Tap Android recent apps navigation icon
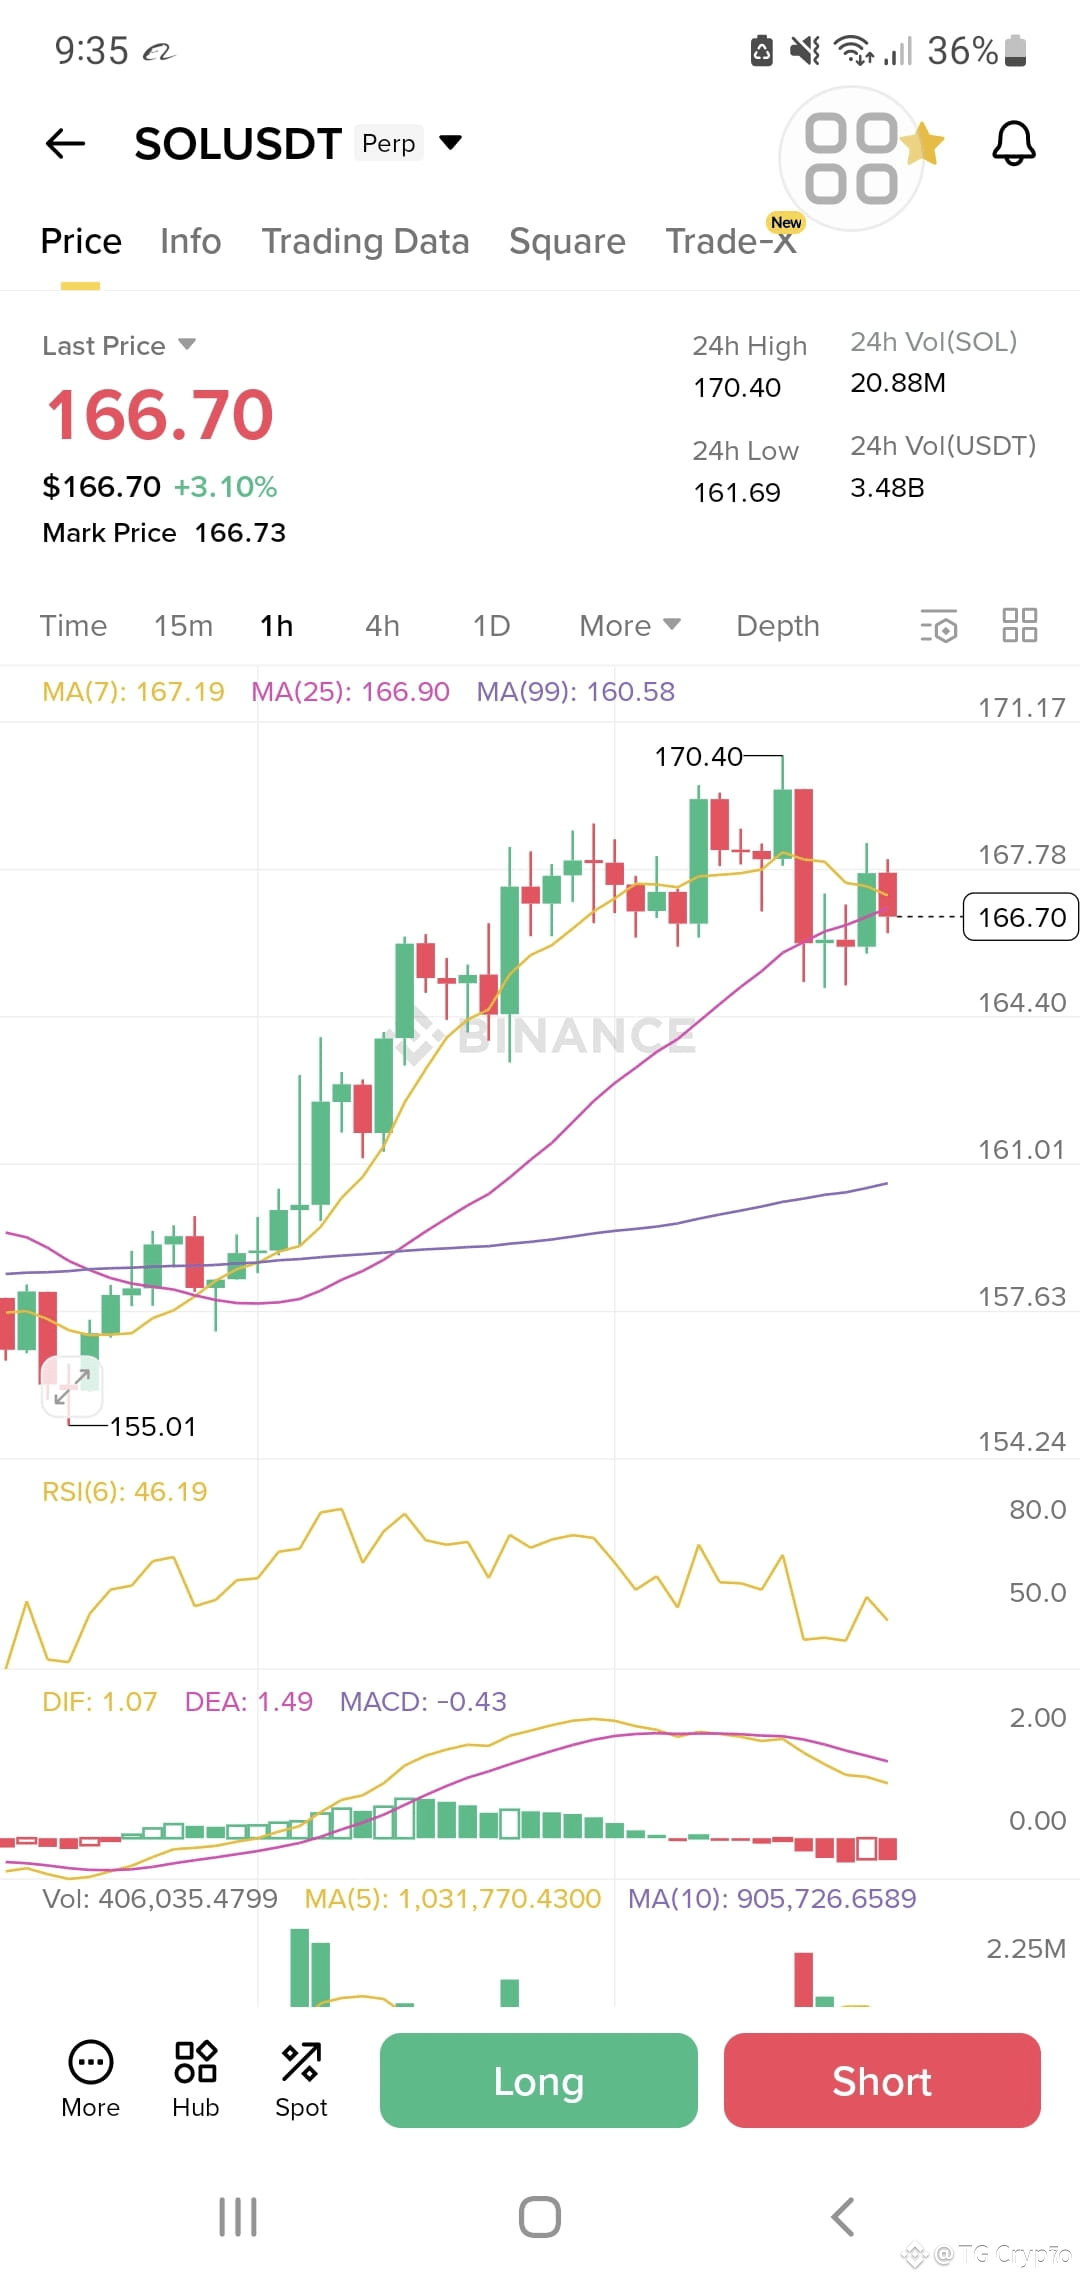Screen dimensions: 1080x2280 pos(238,2217)
